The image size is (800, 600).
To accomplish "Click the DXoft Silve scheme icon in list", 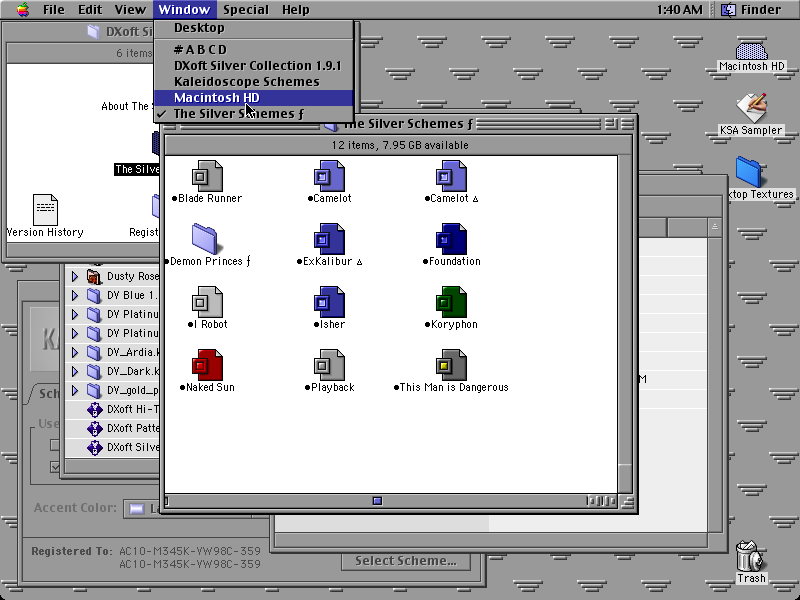I will pos(94,448).
